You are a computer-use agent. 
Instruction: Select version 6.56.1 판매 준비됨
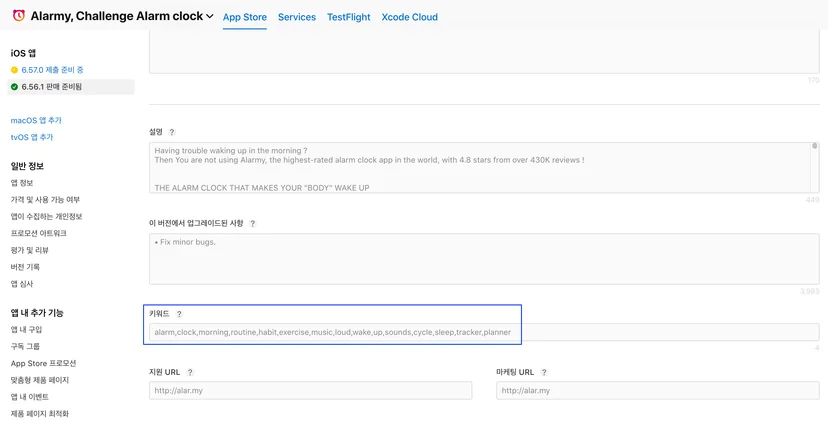tap(71, 87)
